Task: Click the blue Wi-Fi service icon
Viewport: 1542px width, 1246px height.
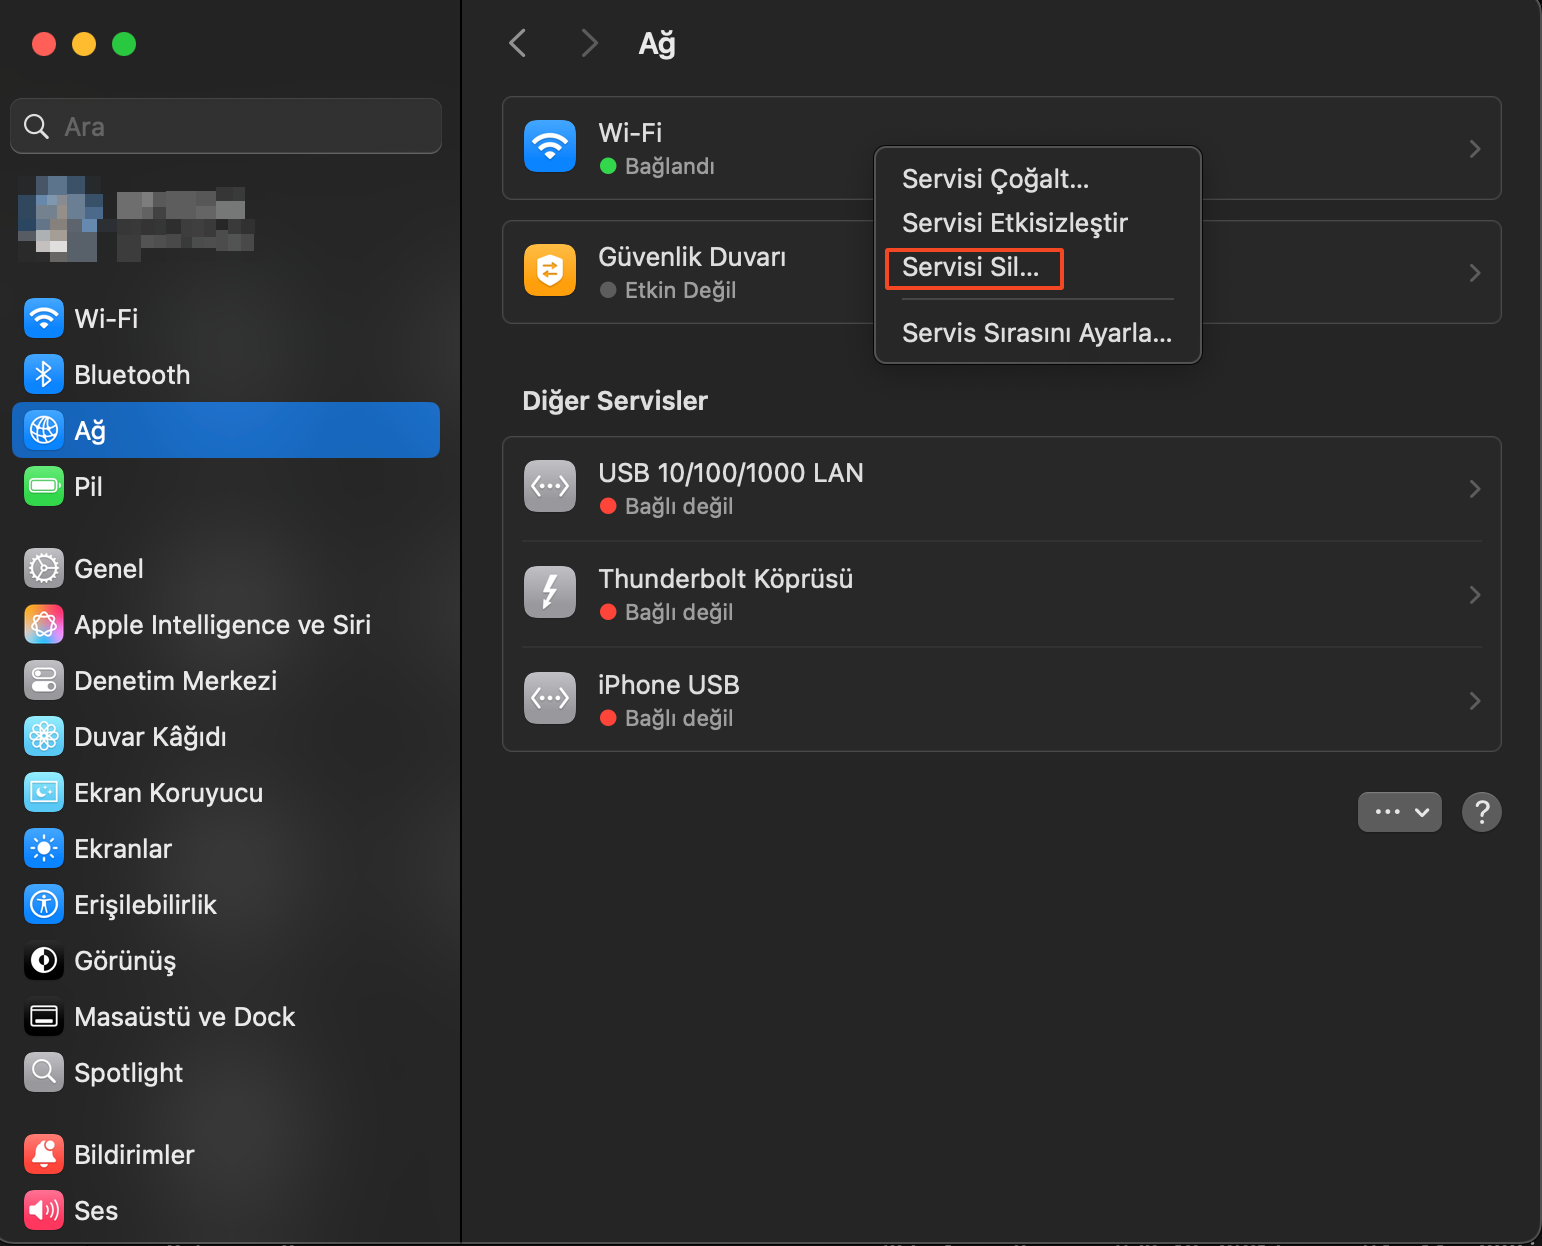Action: [x=550, y=147]
